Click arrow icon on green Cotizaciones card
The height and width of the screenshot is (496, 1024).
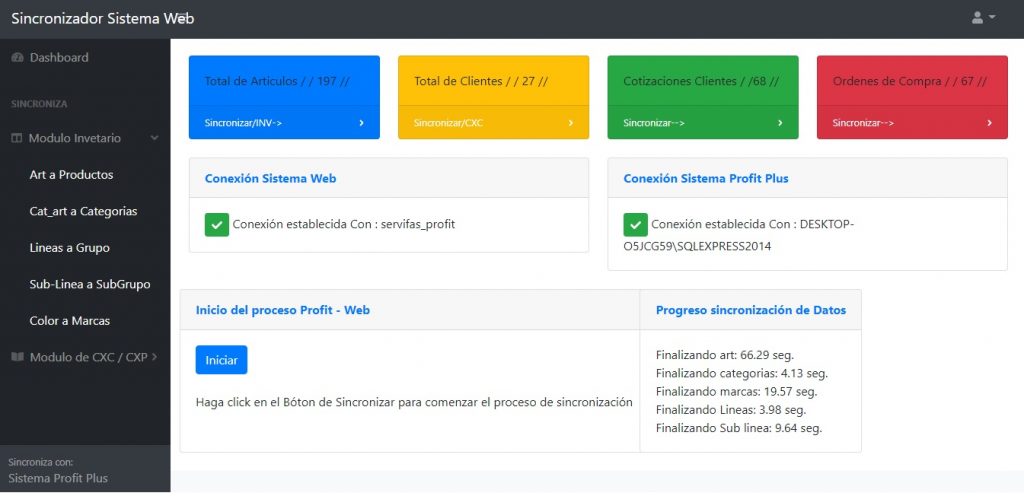(x=780, y=123)
